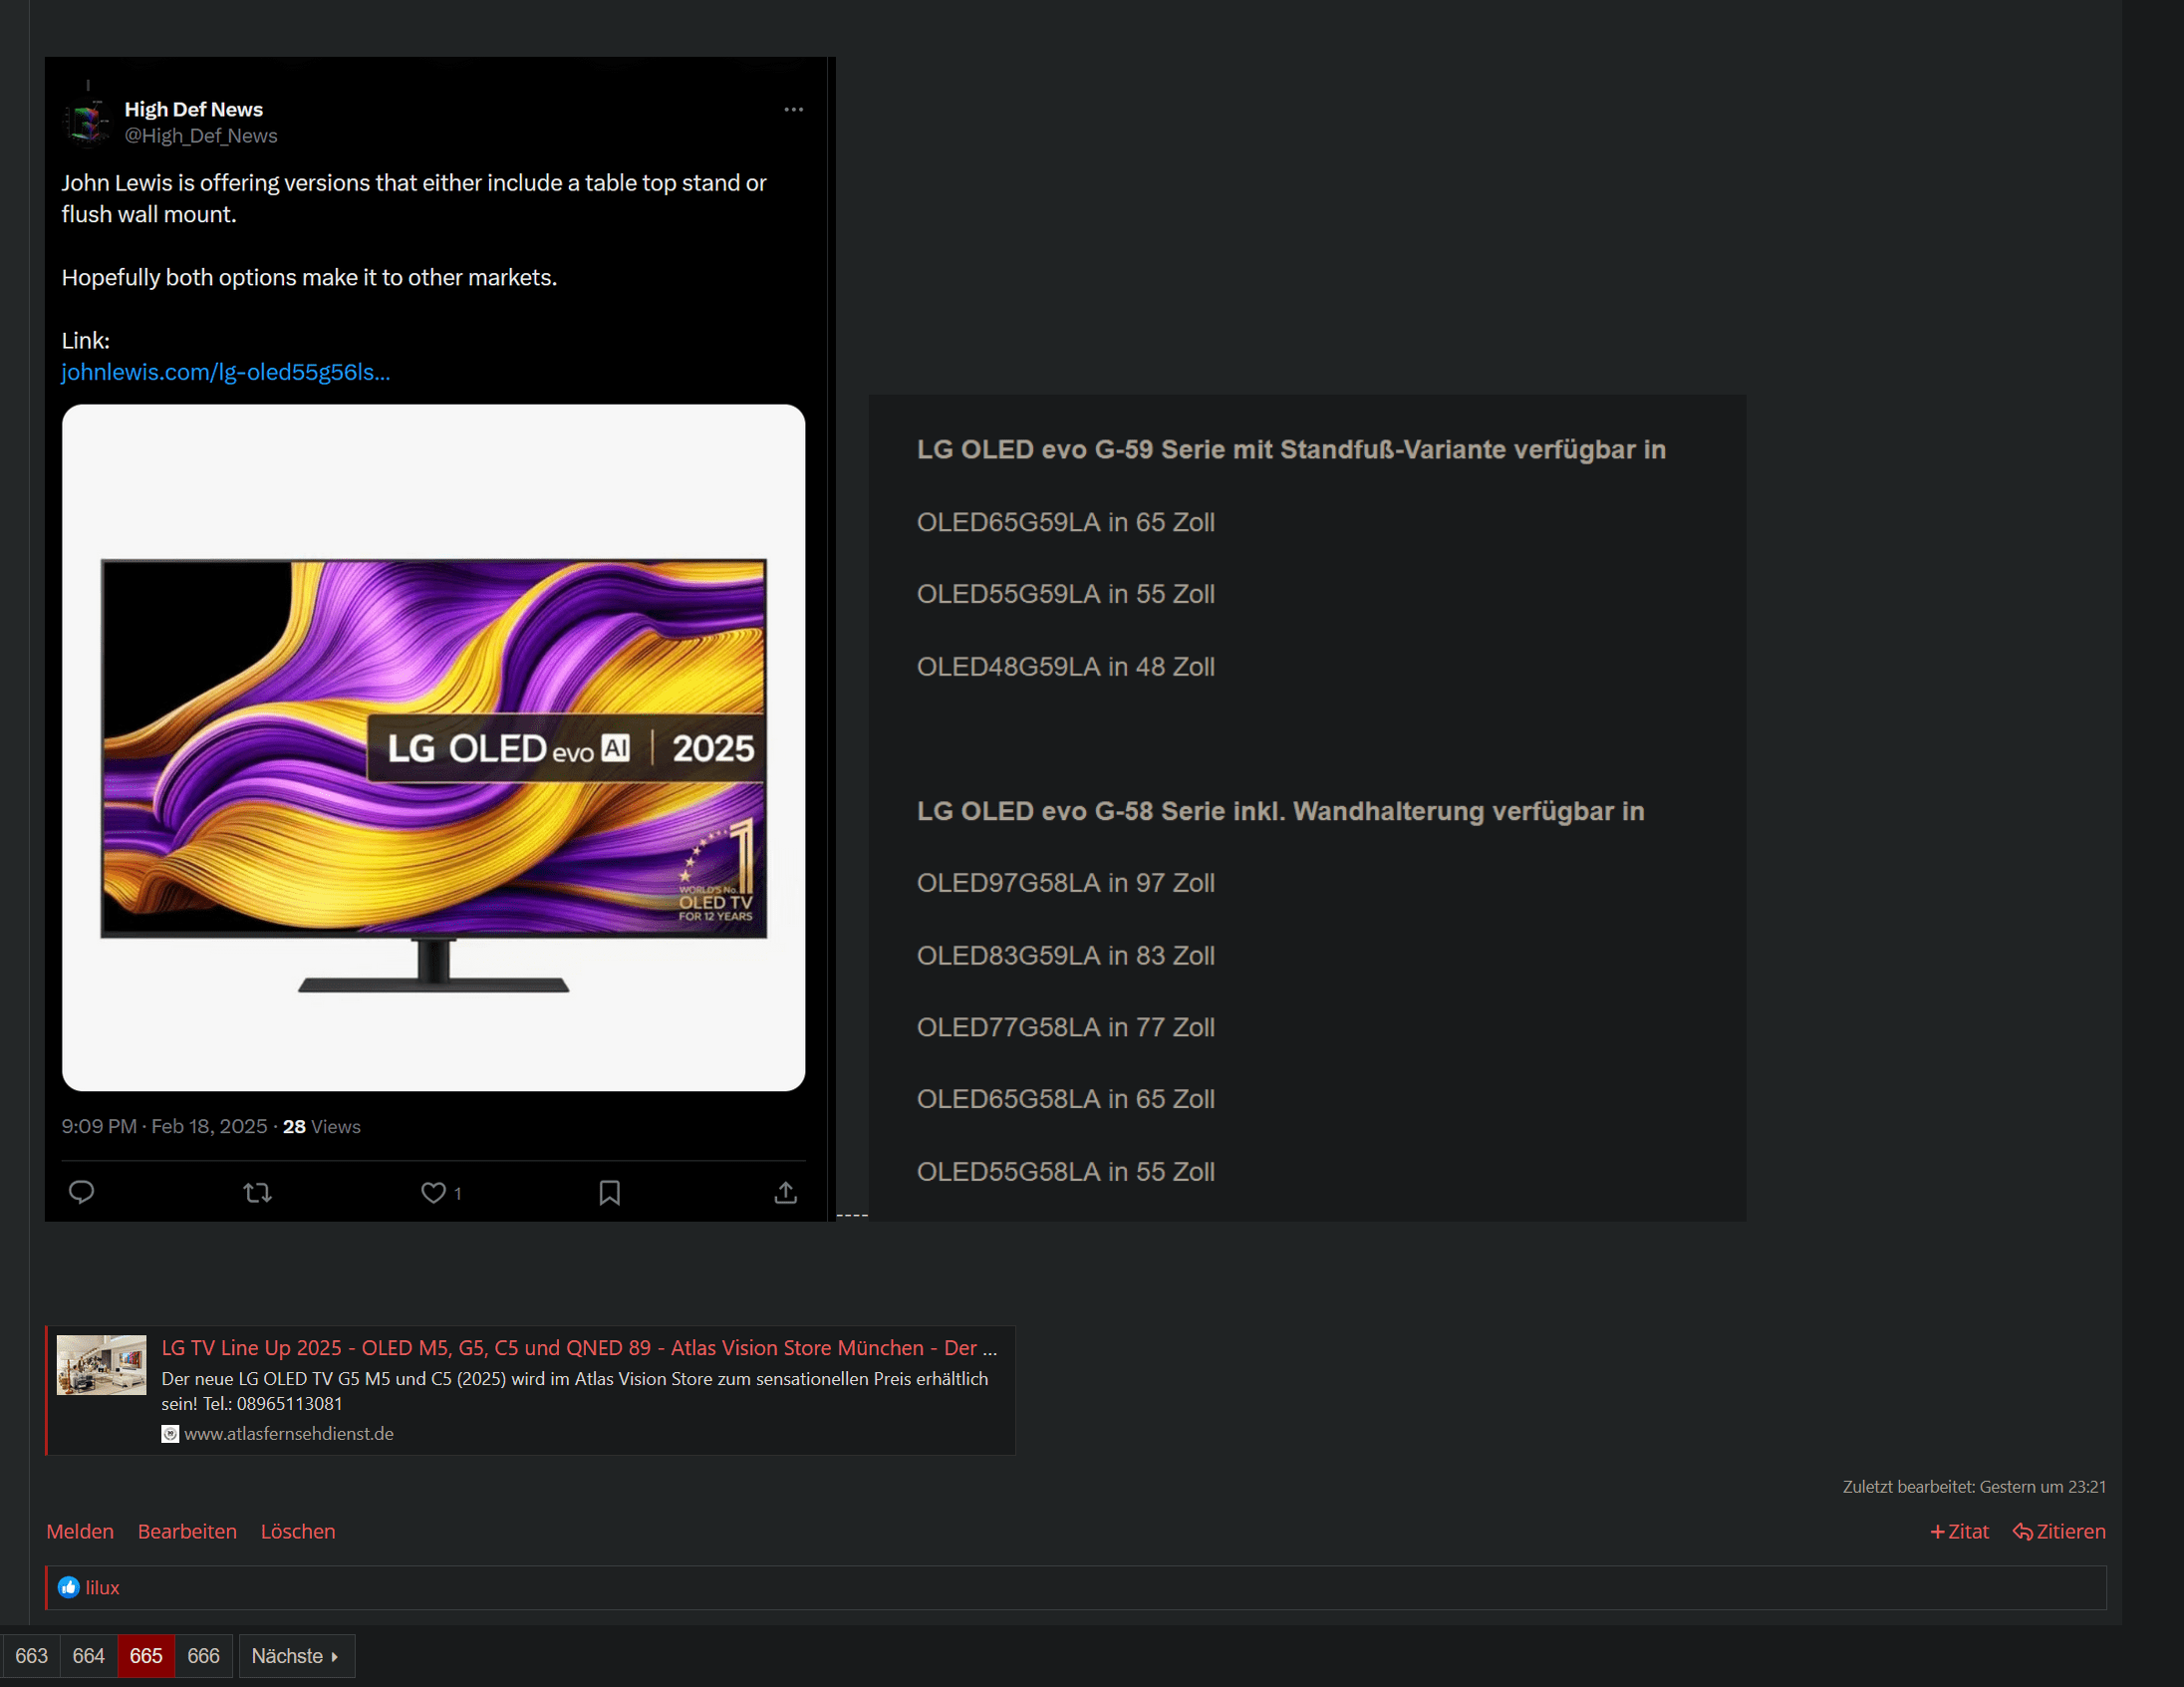
Task: Like the tweet with the heart icon
Action: coord(433,1192)
